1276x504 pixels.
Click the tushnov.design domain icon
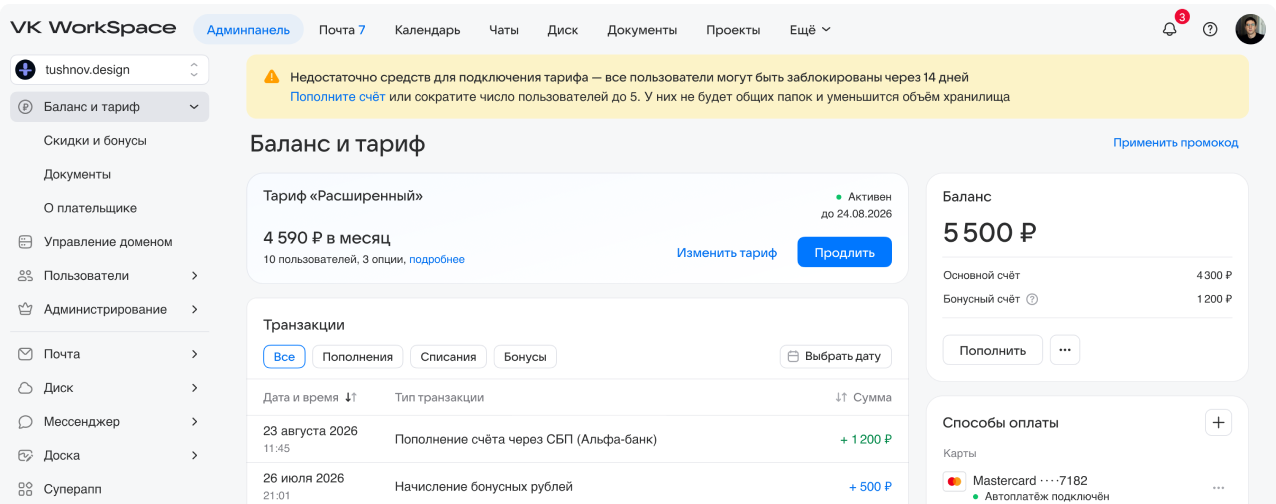(26, 70)
